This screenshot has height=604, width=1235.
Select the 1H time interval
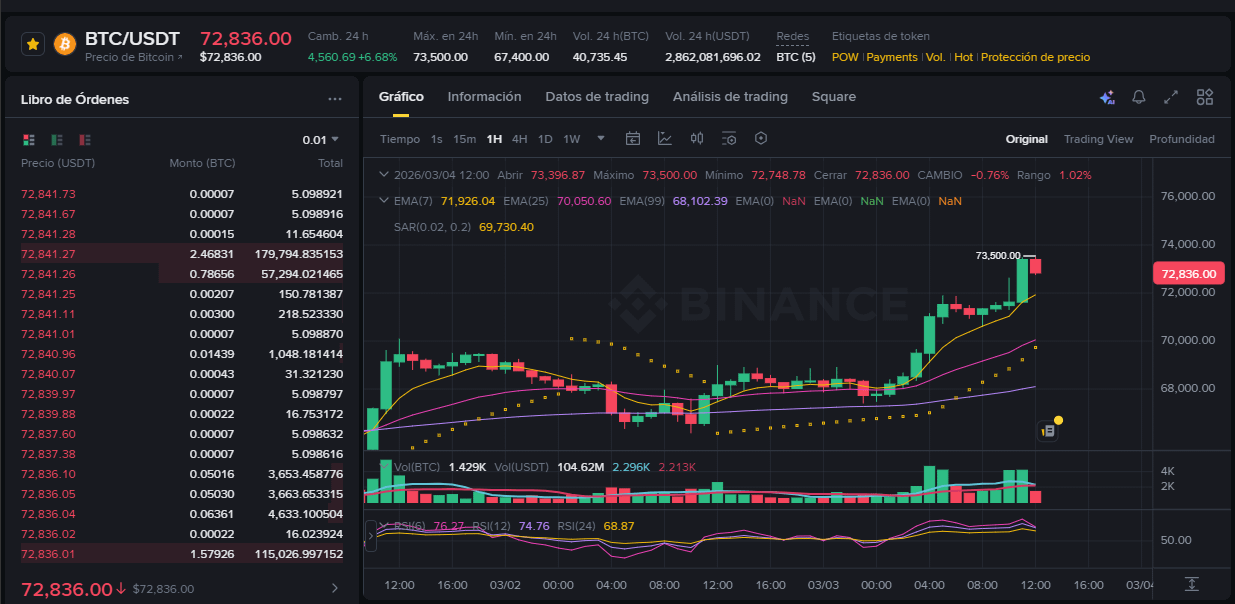click(x=494, y=139)
